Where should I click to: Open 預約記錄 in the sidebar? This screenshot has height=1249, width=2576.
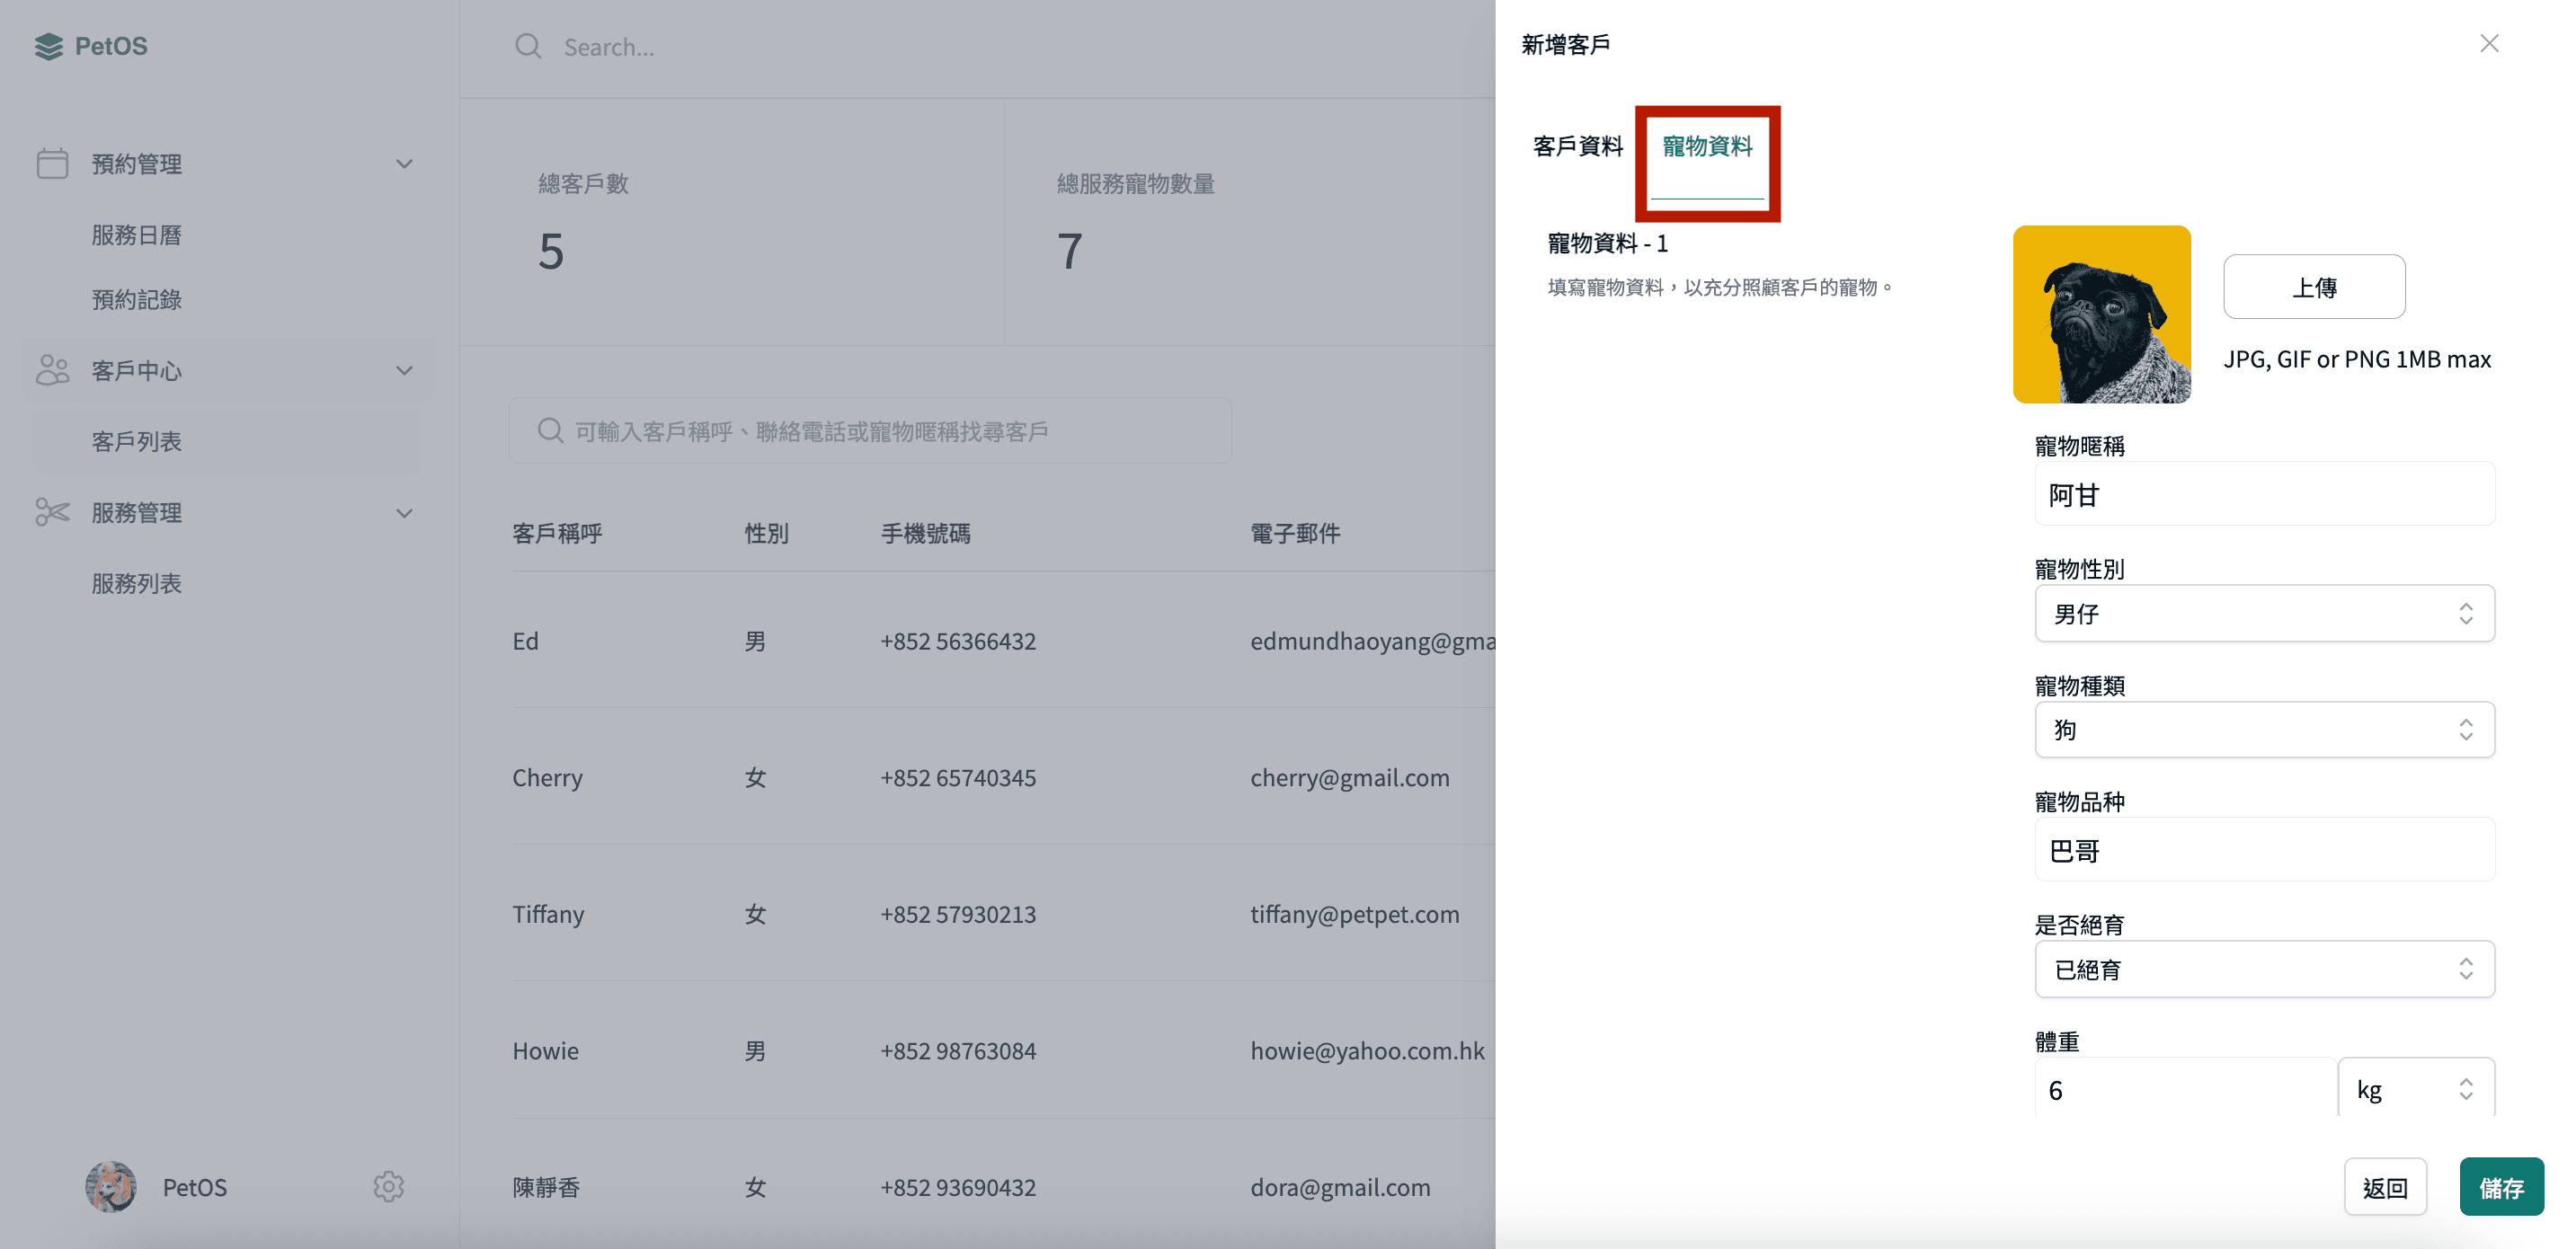coord(136,299)
